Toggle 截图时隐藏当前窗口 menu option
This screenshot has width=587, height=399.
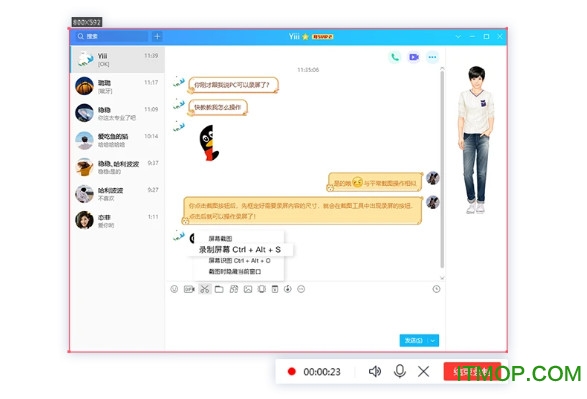tap(234, 271)
